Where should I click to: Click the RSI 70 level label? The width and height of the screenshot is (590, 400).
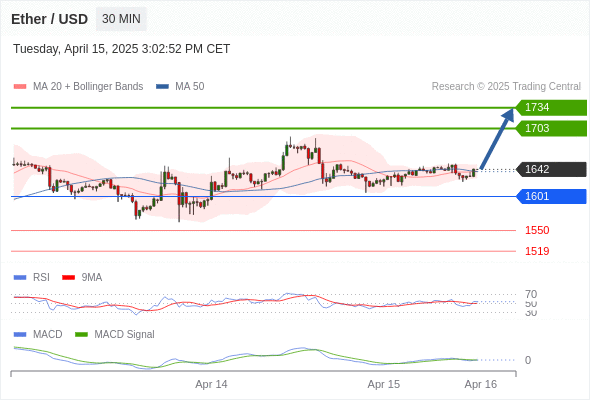pos(531,294)
